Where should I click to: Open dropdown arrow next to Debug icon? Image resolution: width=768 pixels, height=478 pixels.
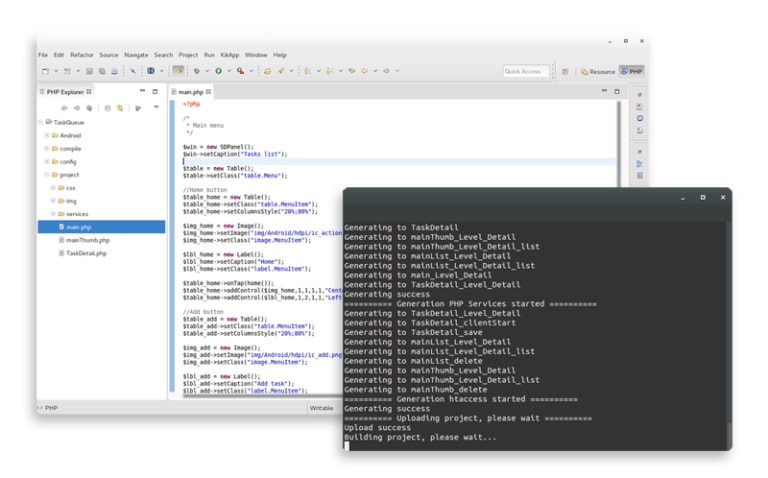207,71
